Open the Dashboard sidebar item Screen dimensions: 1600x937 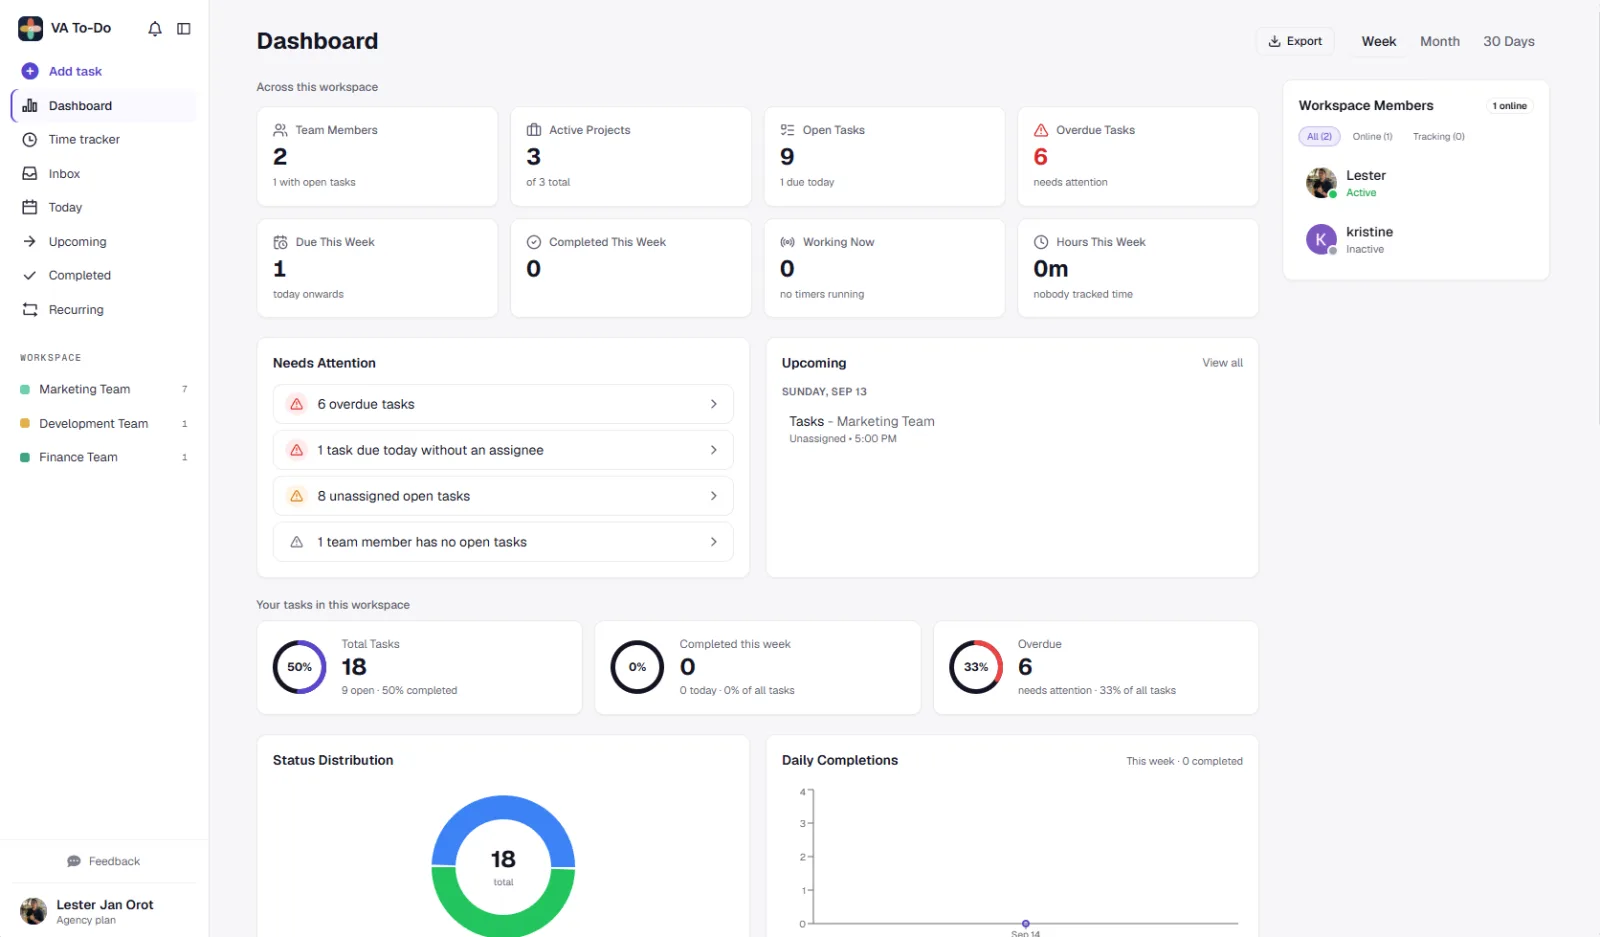pos(104,106)
